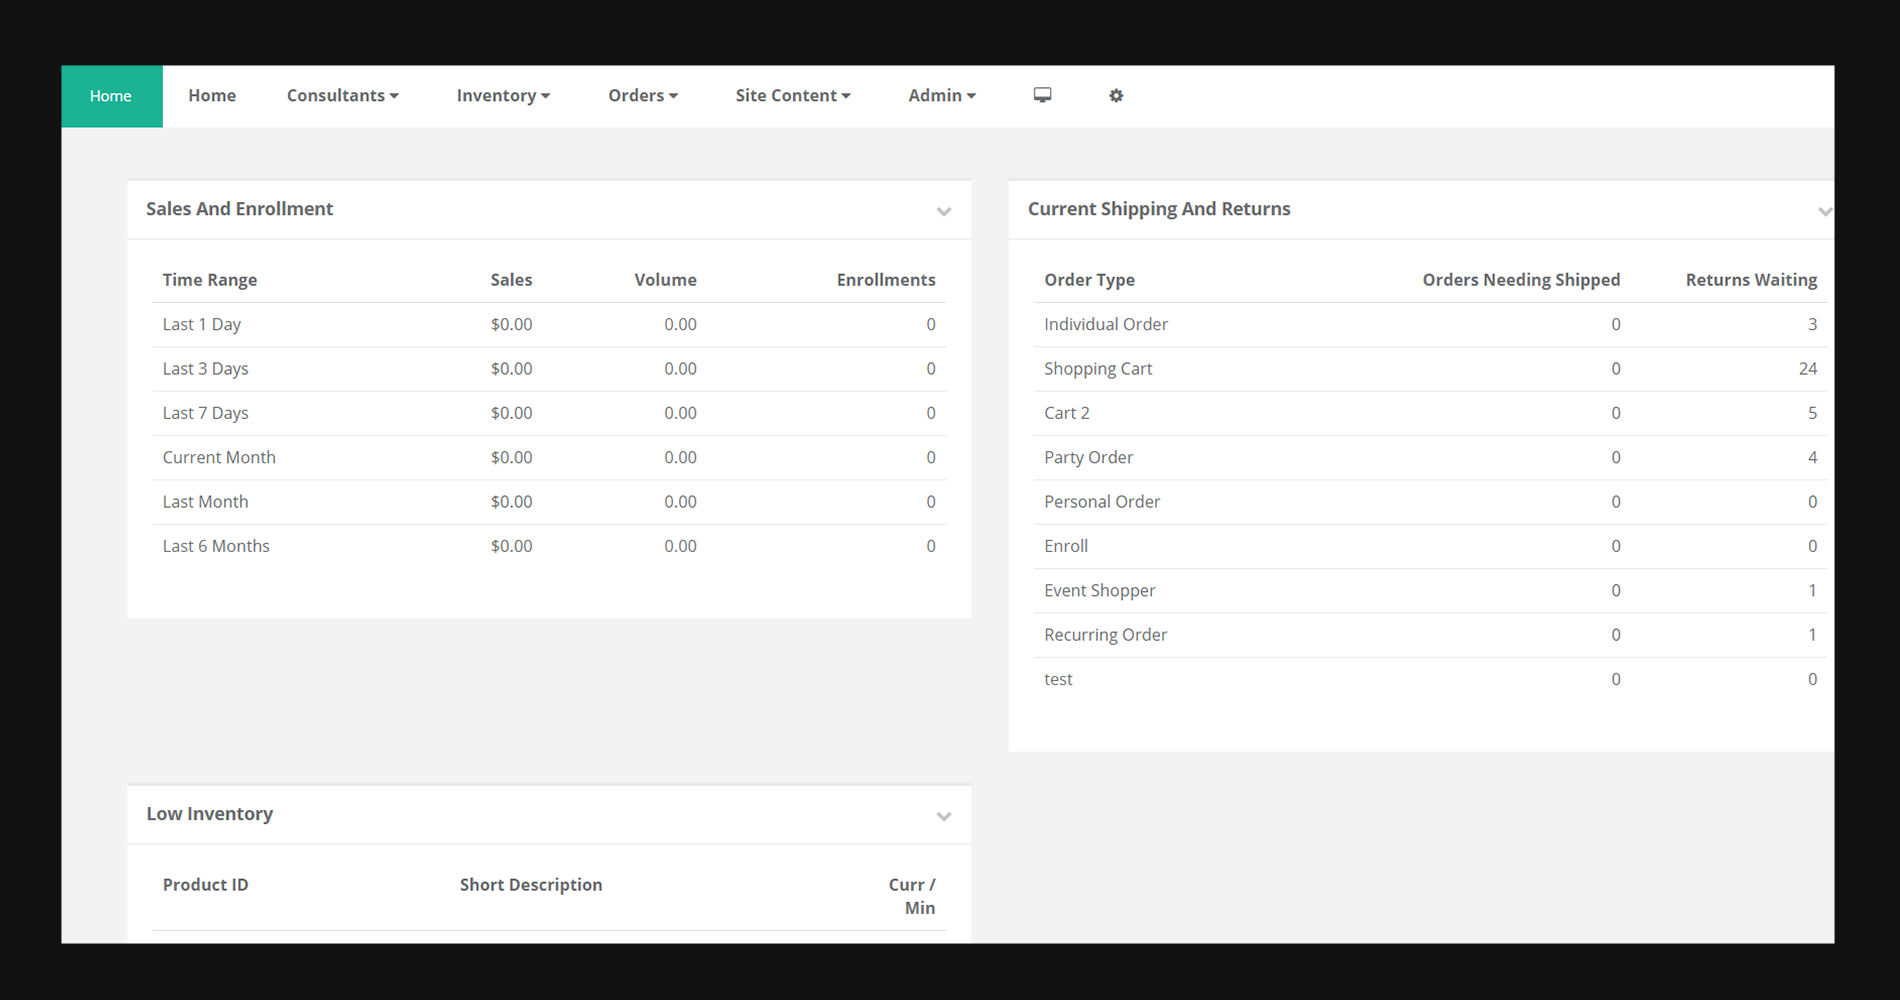Screen dimensions: 1900x1000
Task: Select the Shopping Cart order type
Action: point(1098,368)
